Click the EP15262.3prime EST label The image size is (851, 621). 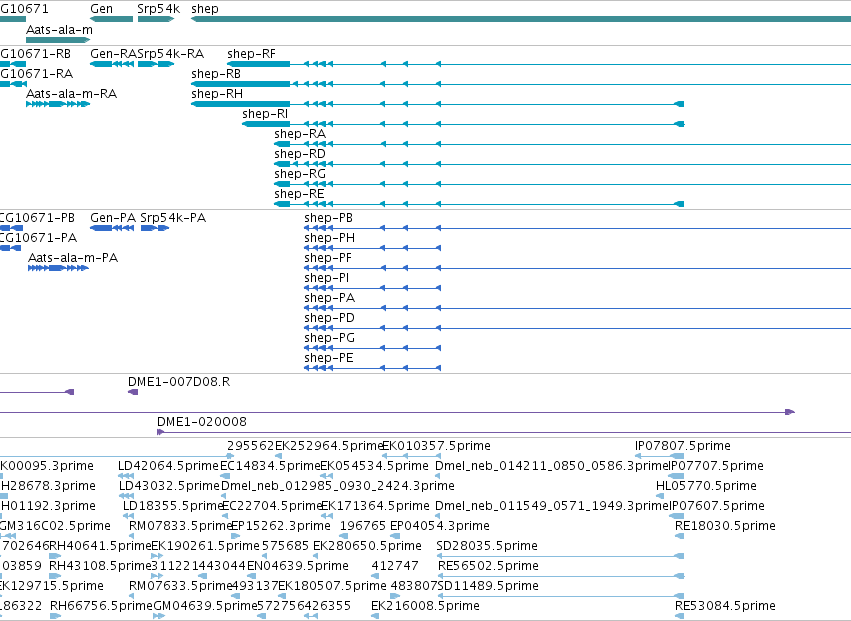[281, 527]
